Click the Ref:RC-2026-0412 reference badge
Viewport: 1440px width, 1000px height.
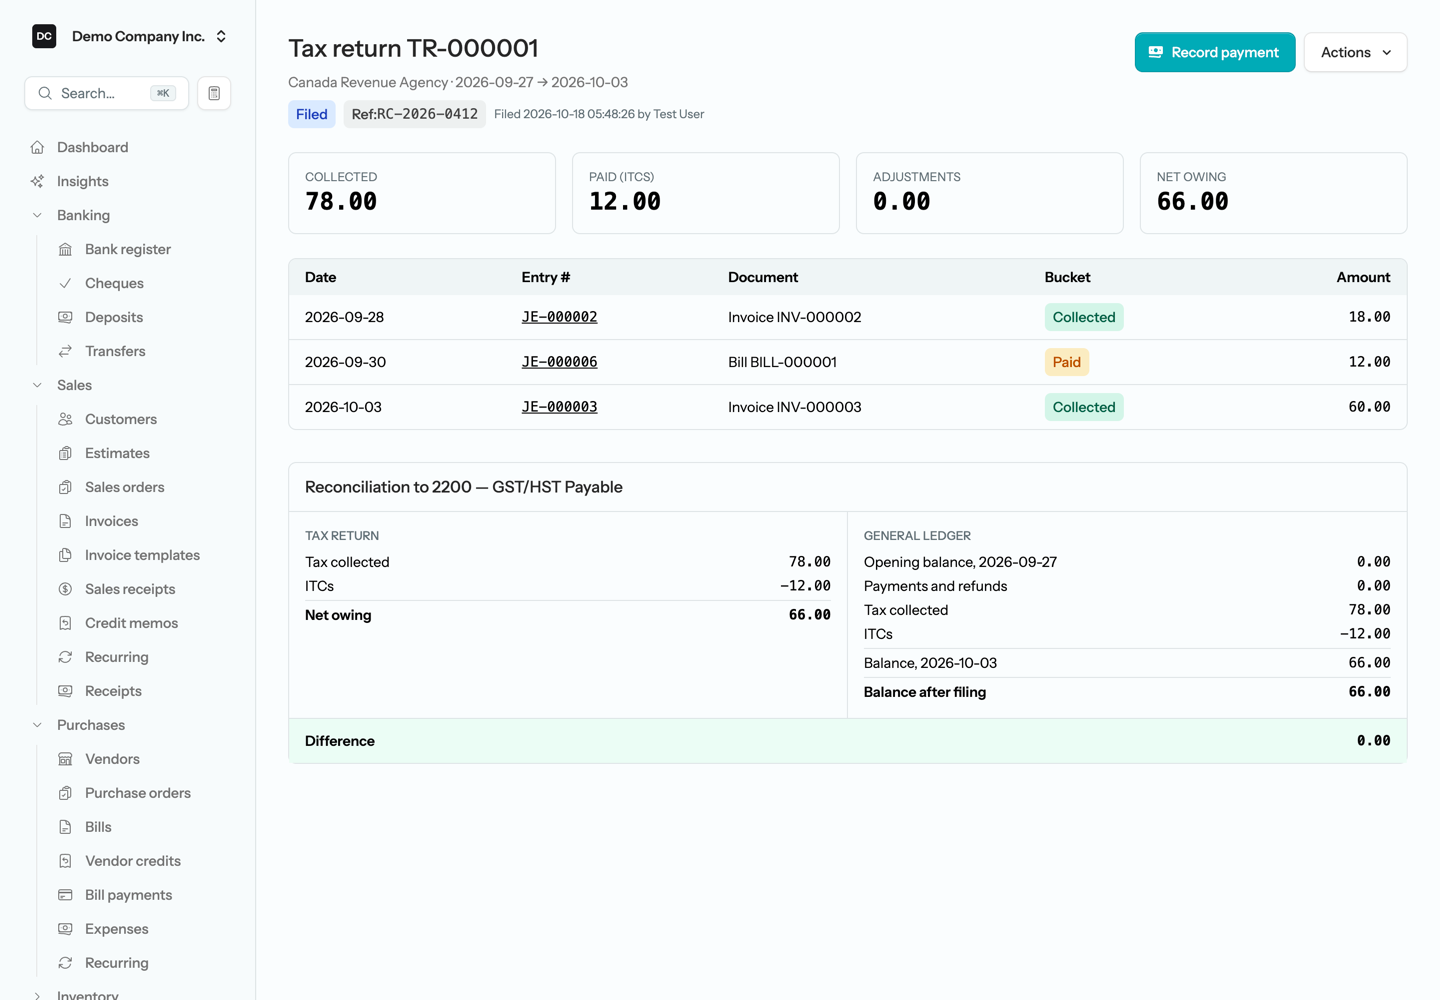pos(415,114)
